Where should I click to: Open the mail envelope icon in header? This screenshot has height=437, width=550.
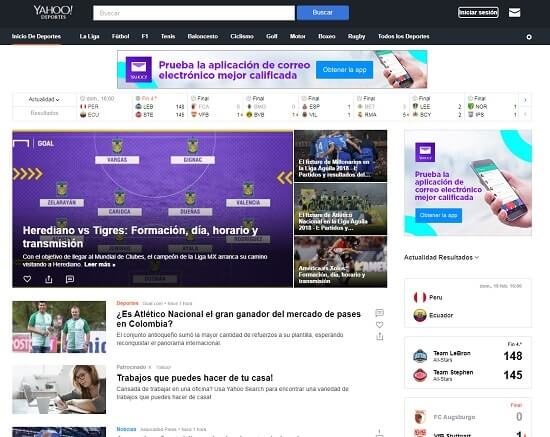[x=514, y=13]
